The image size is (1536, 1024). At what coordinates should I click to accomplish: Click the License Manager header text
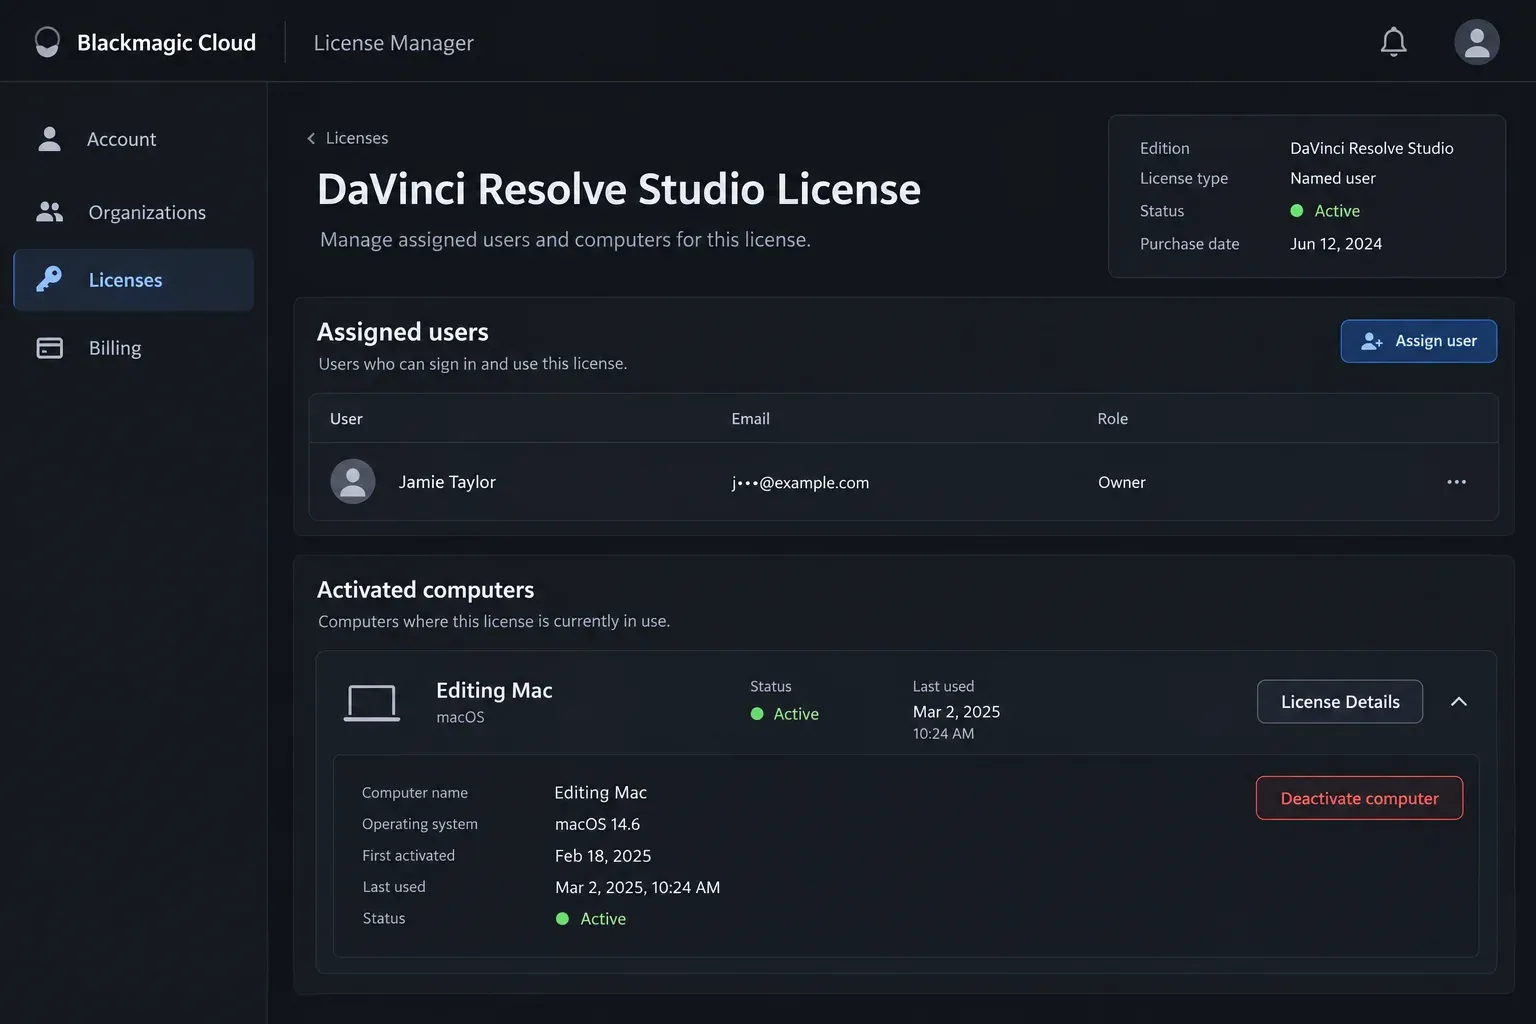(x=393, y=43)
